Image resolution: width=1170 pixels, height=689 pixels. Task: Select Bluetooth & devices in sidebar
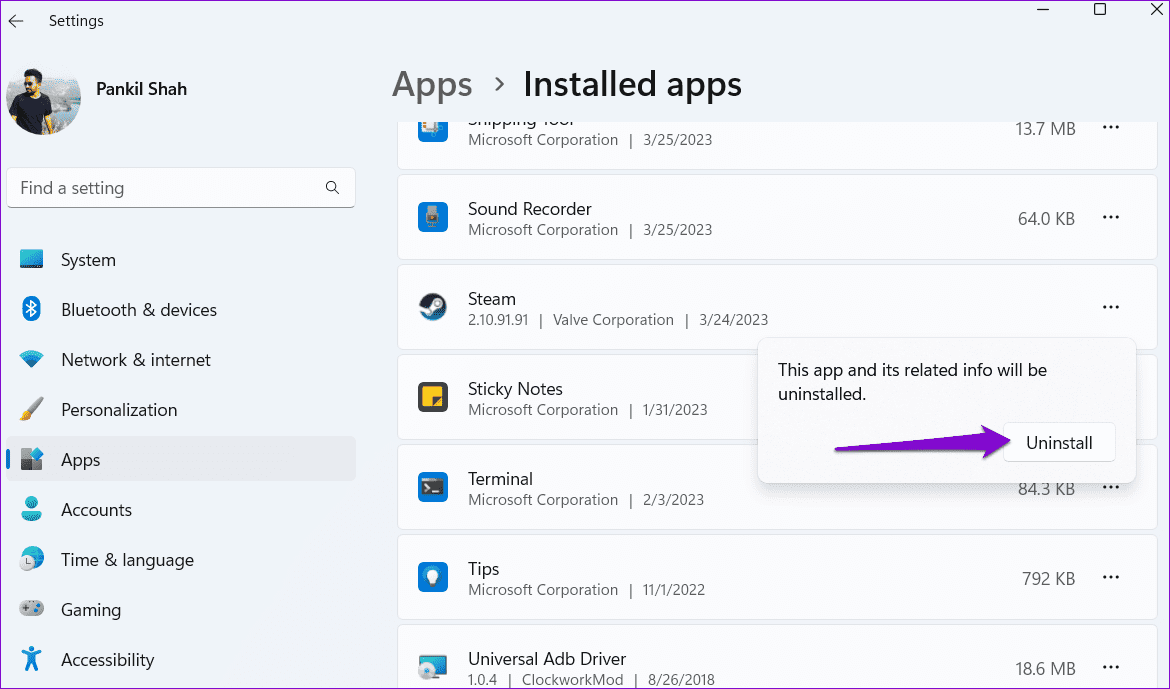pyautogui.click(x=138, y=310)
